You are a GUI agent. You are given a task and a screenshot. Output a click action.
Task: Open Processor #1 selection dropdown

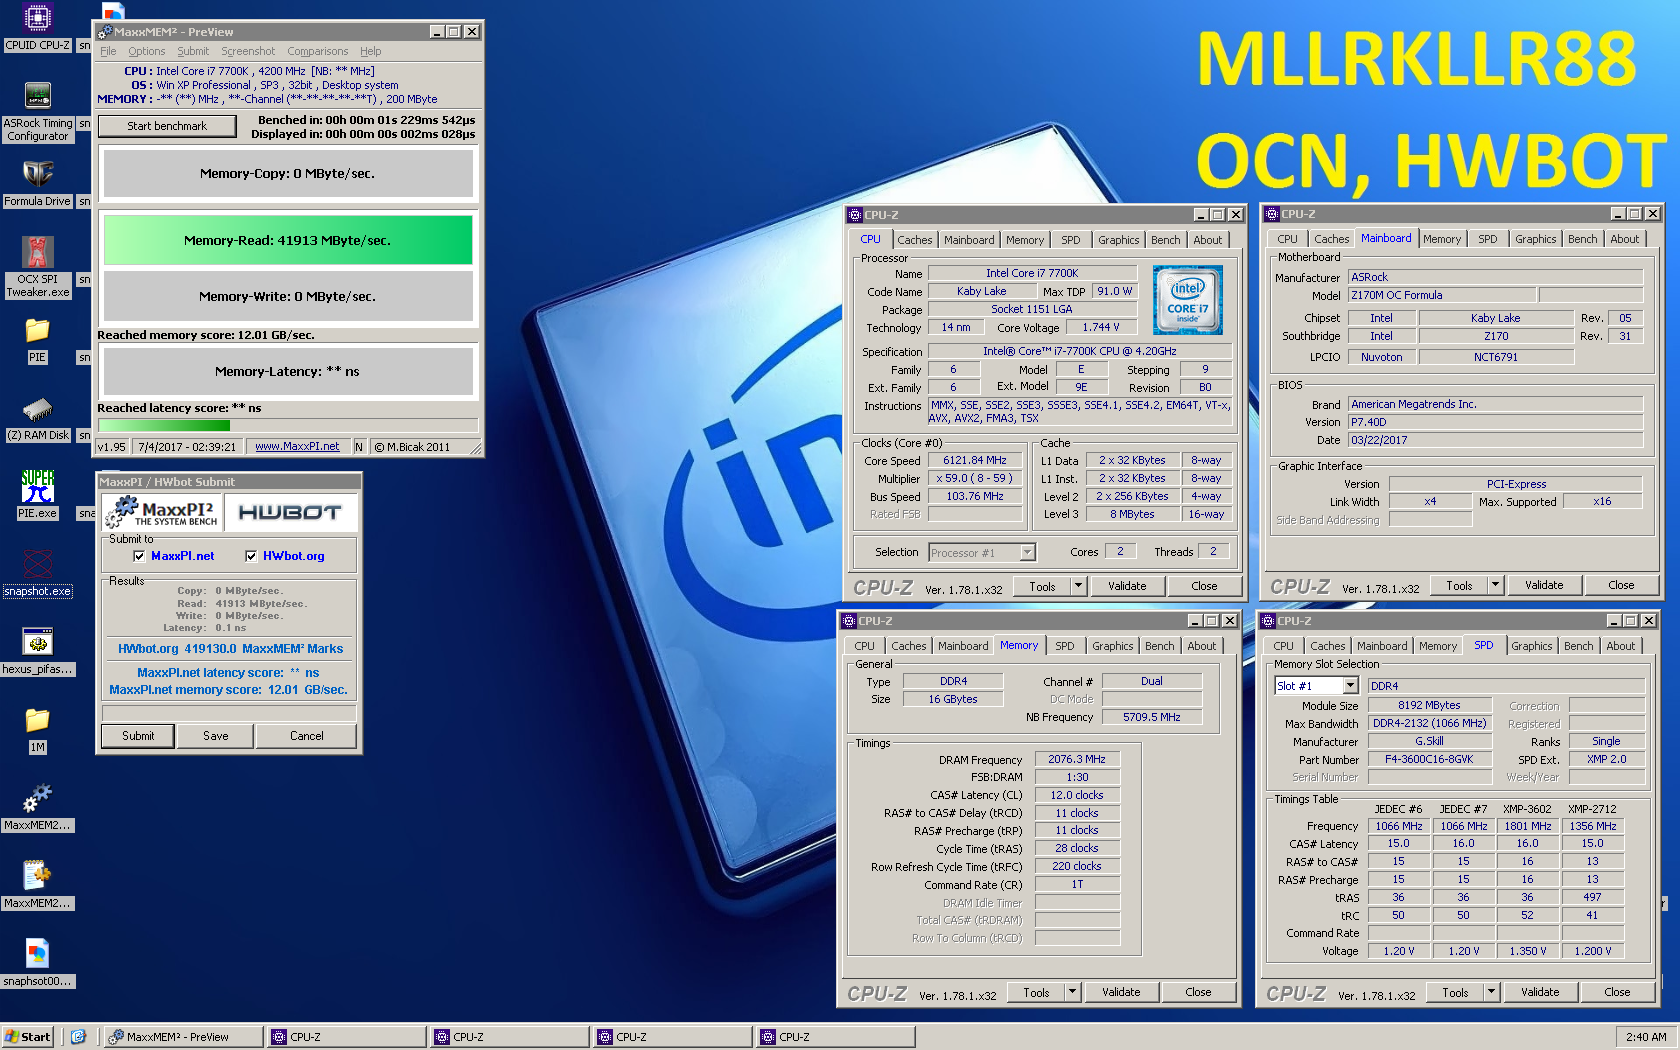click(x=1027, y=552)
